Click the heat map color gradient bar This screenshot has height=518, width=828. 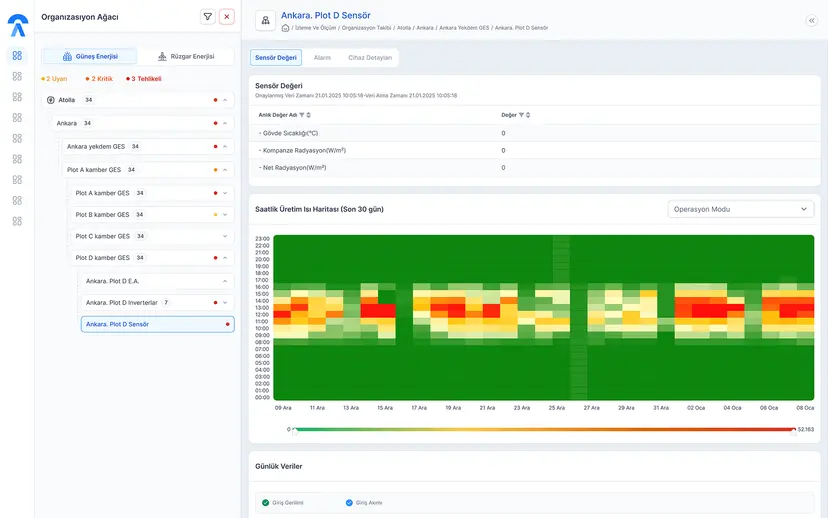coord(544,430)
